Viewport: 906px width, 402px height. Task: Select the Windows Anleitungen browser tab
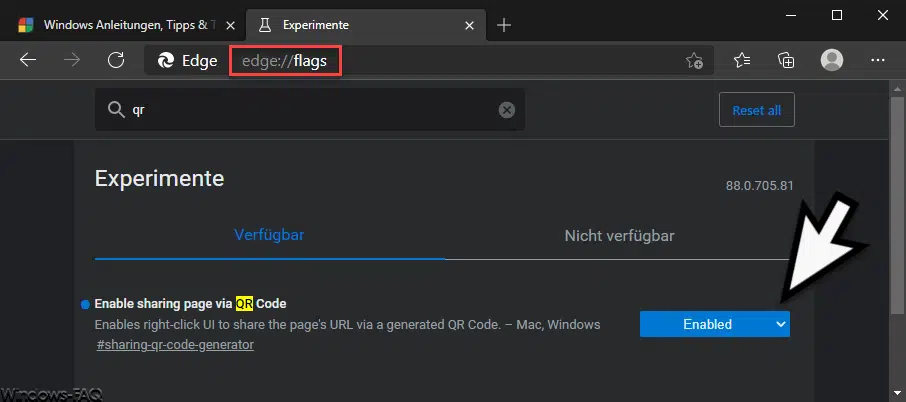(x=118, y=25)
